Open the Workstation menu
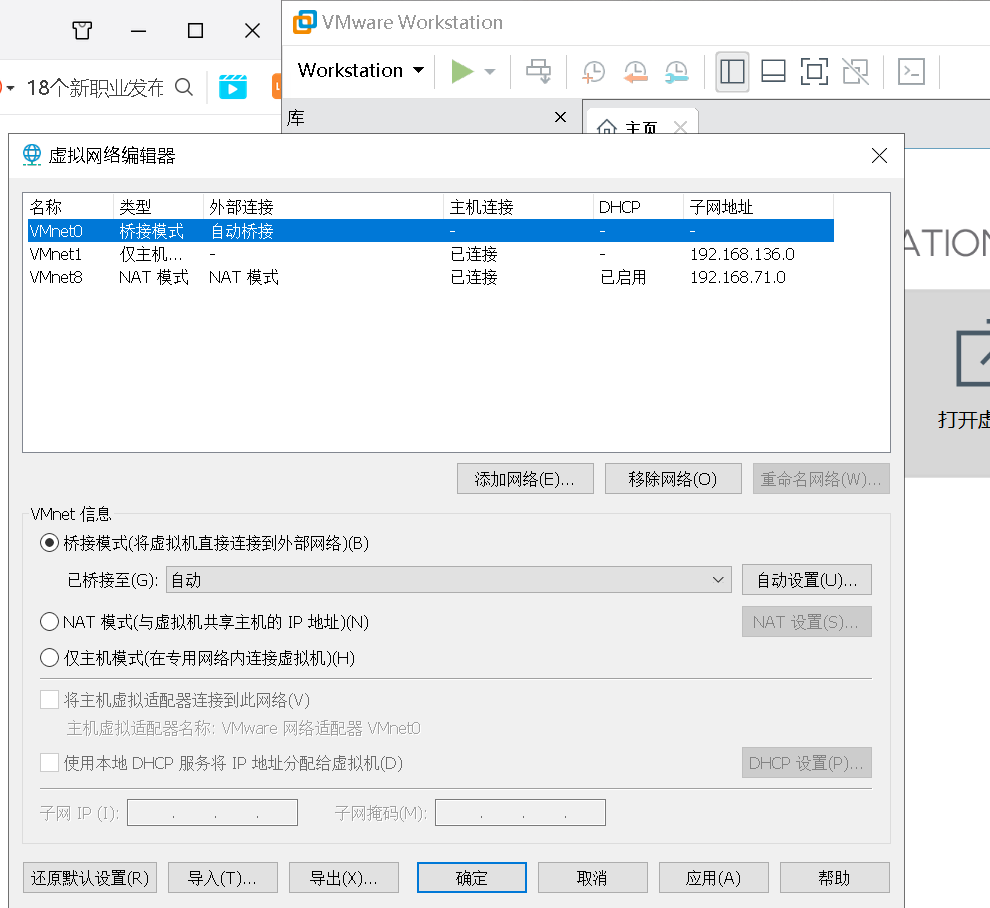 (361, 70)
